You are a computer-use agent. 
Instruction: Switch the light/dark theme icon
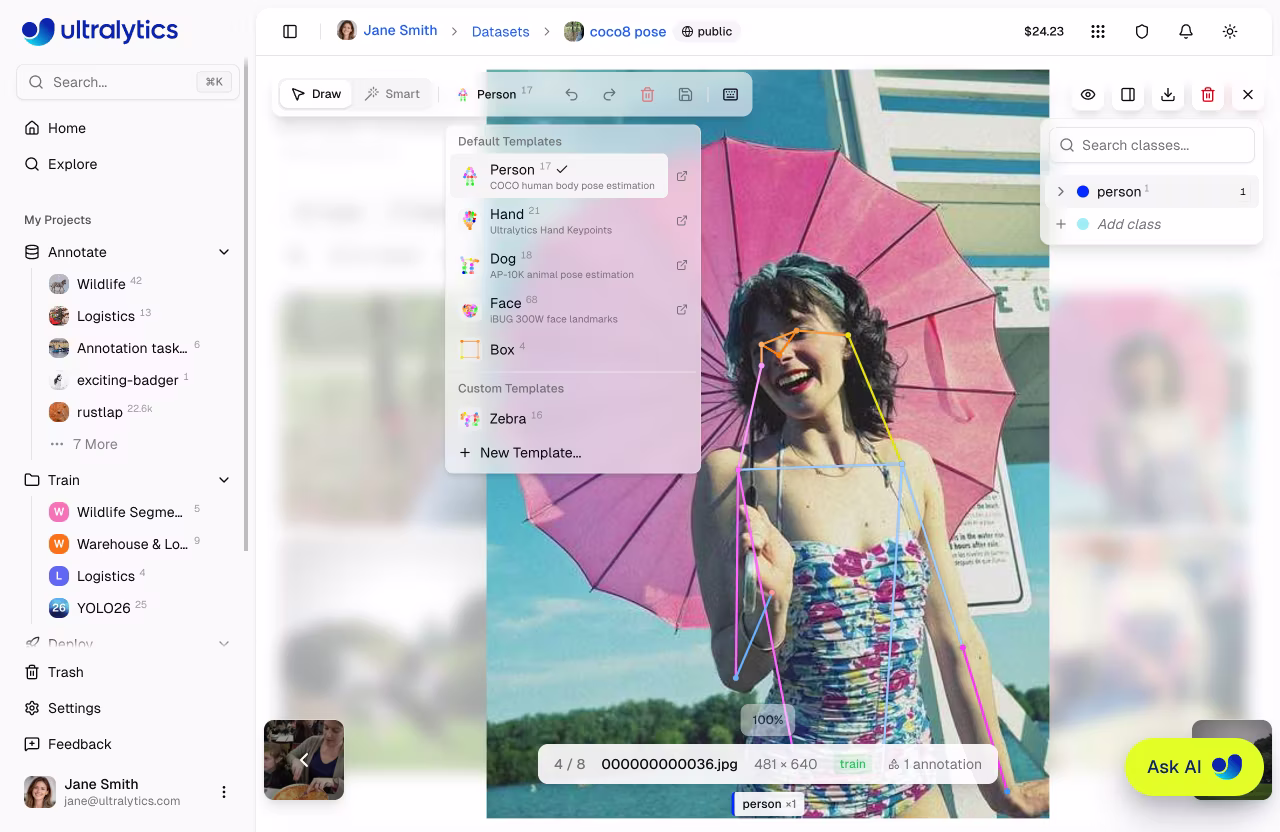coord(1230,31)
